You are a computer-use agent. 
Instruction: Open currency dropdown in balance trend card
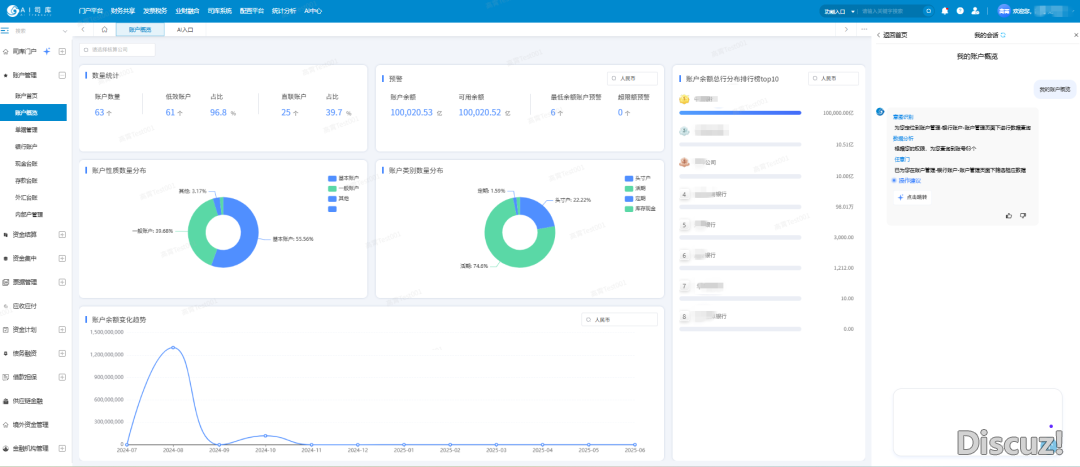coord(620,320)
